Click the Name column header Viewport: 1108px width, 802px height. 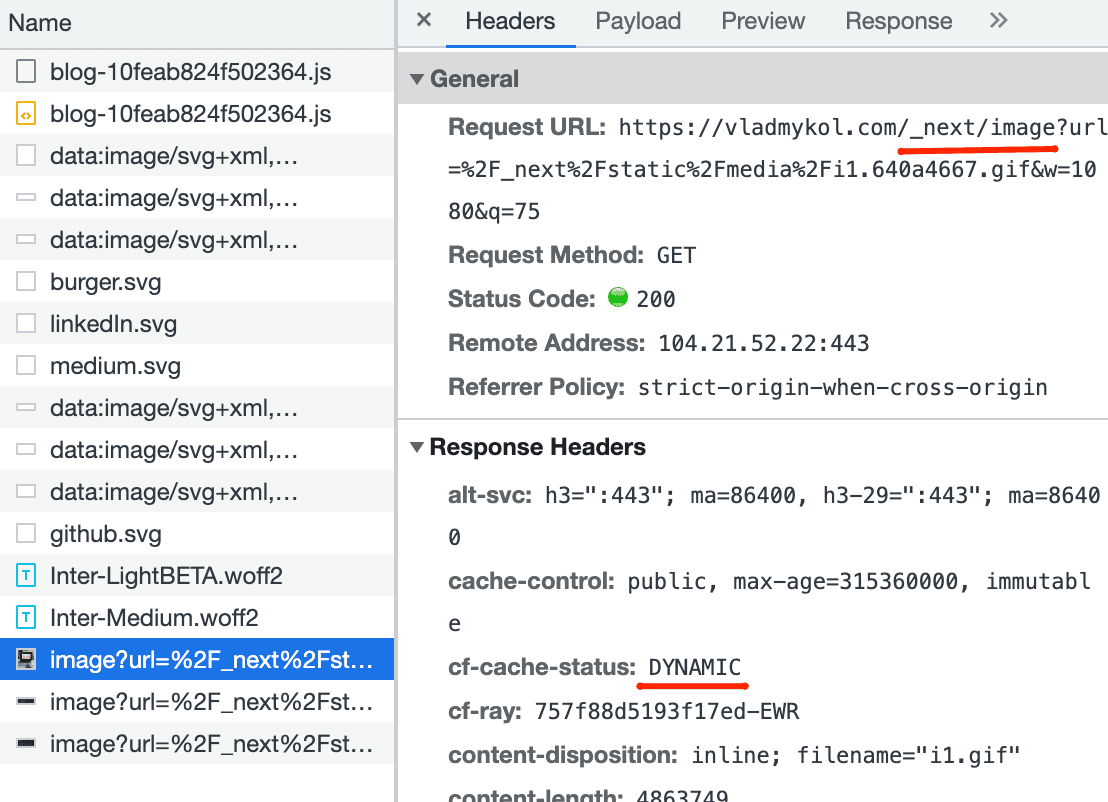click(40, 23)
